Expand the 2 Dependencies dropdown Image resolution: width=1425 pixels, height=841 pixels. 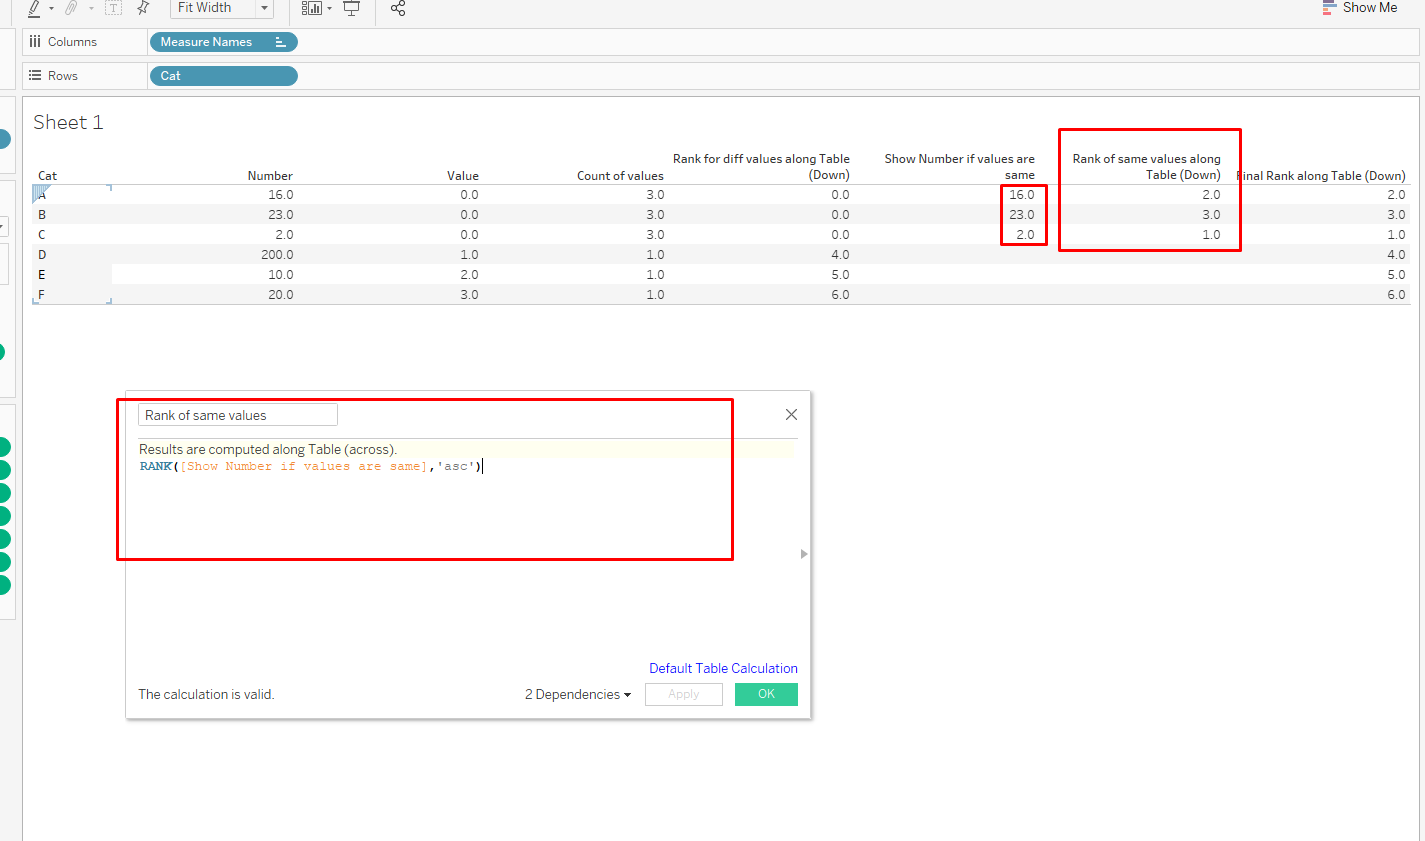tap(578, 695)
